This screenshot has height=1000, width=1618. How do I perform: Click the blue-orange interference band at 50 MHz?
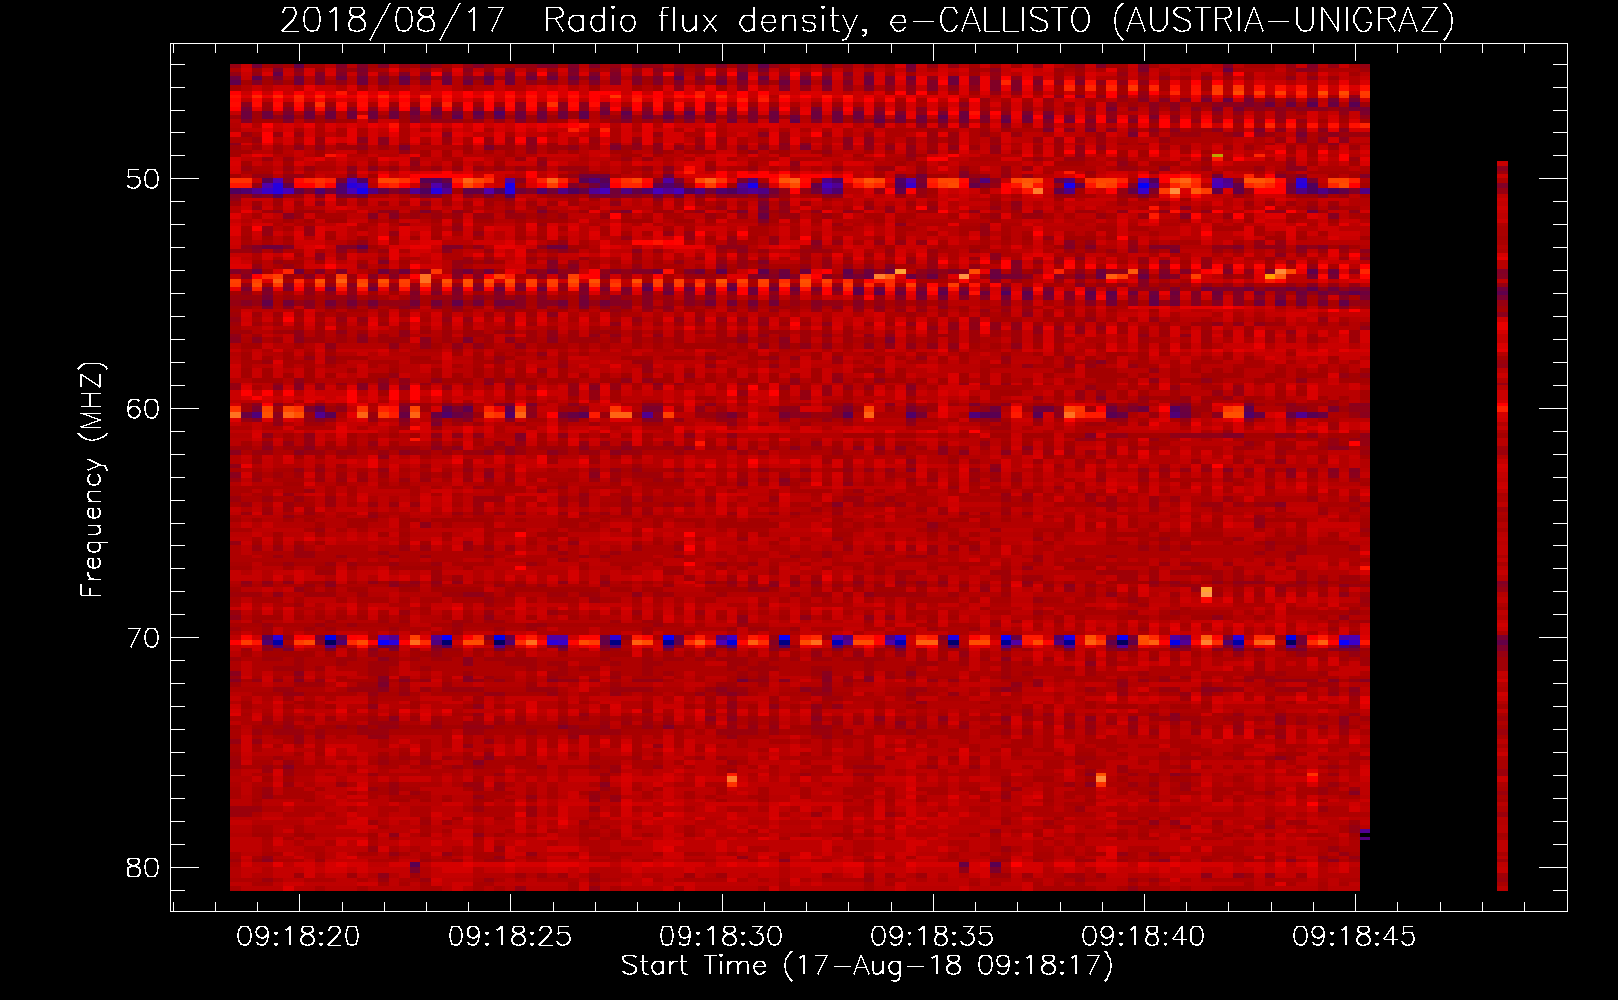point(799,185)
